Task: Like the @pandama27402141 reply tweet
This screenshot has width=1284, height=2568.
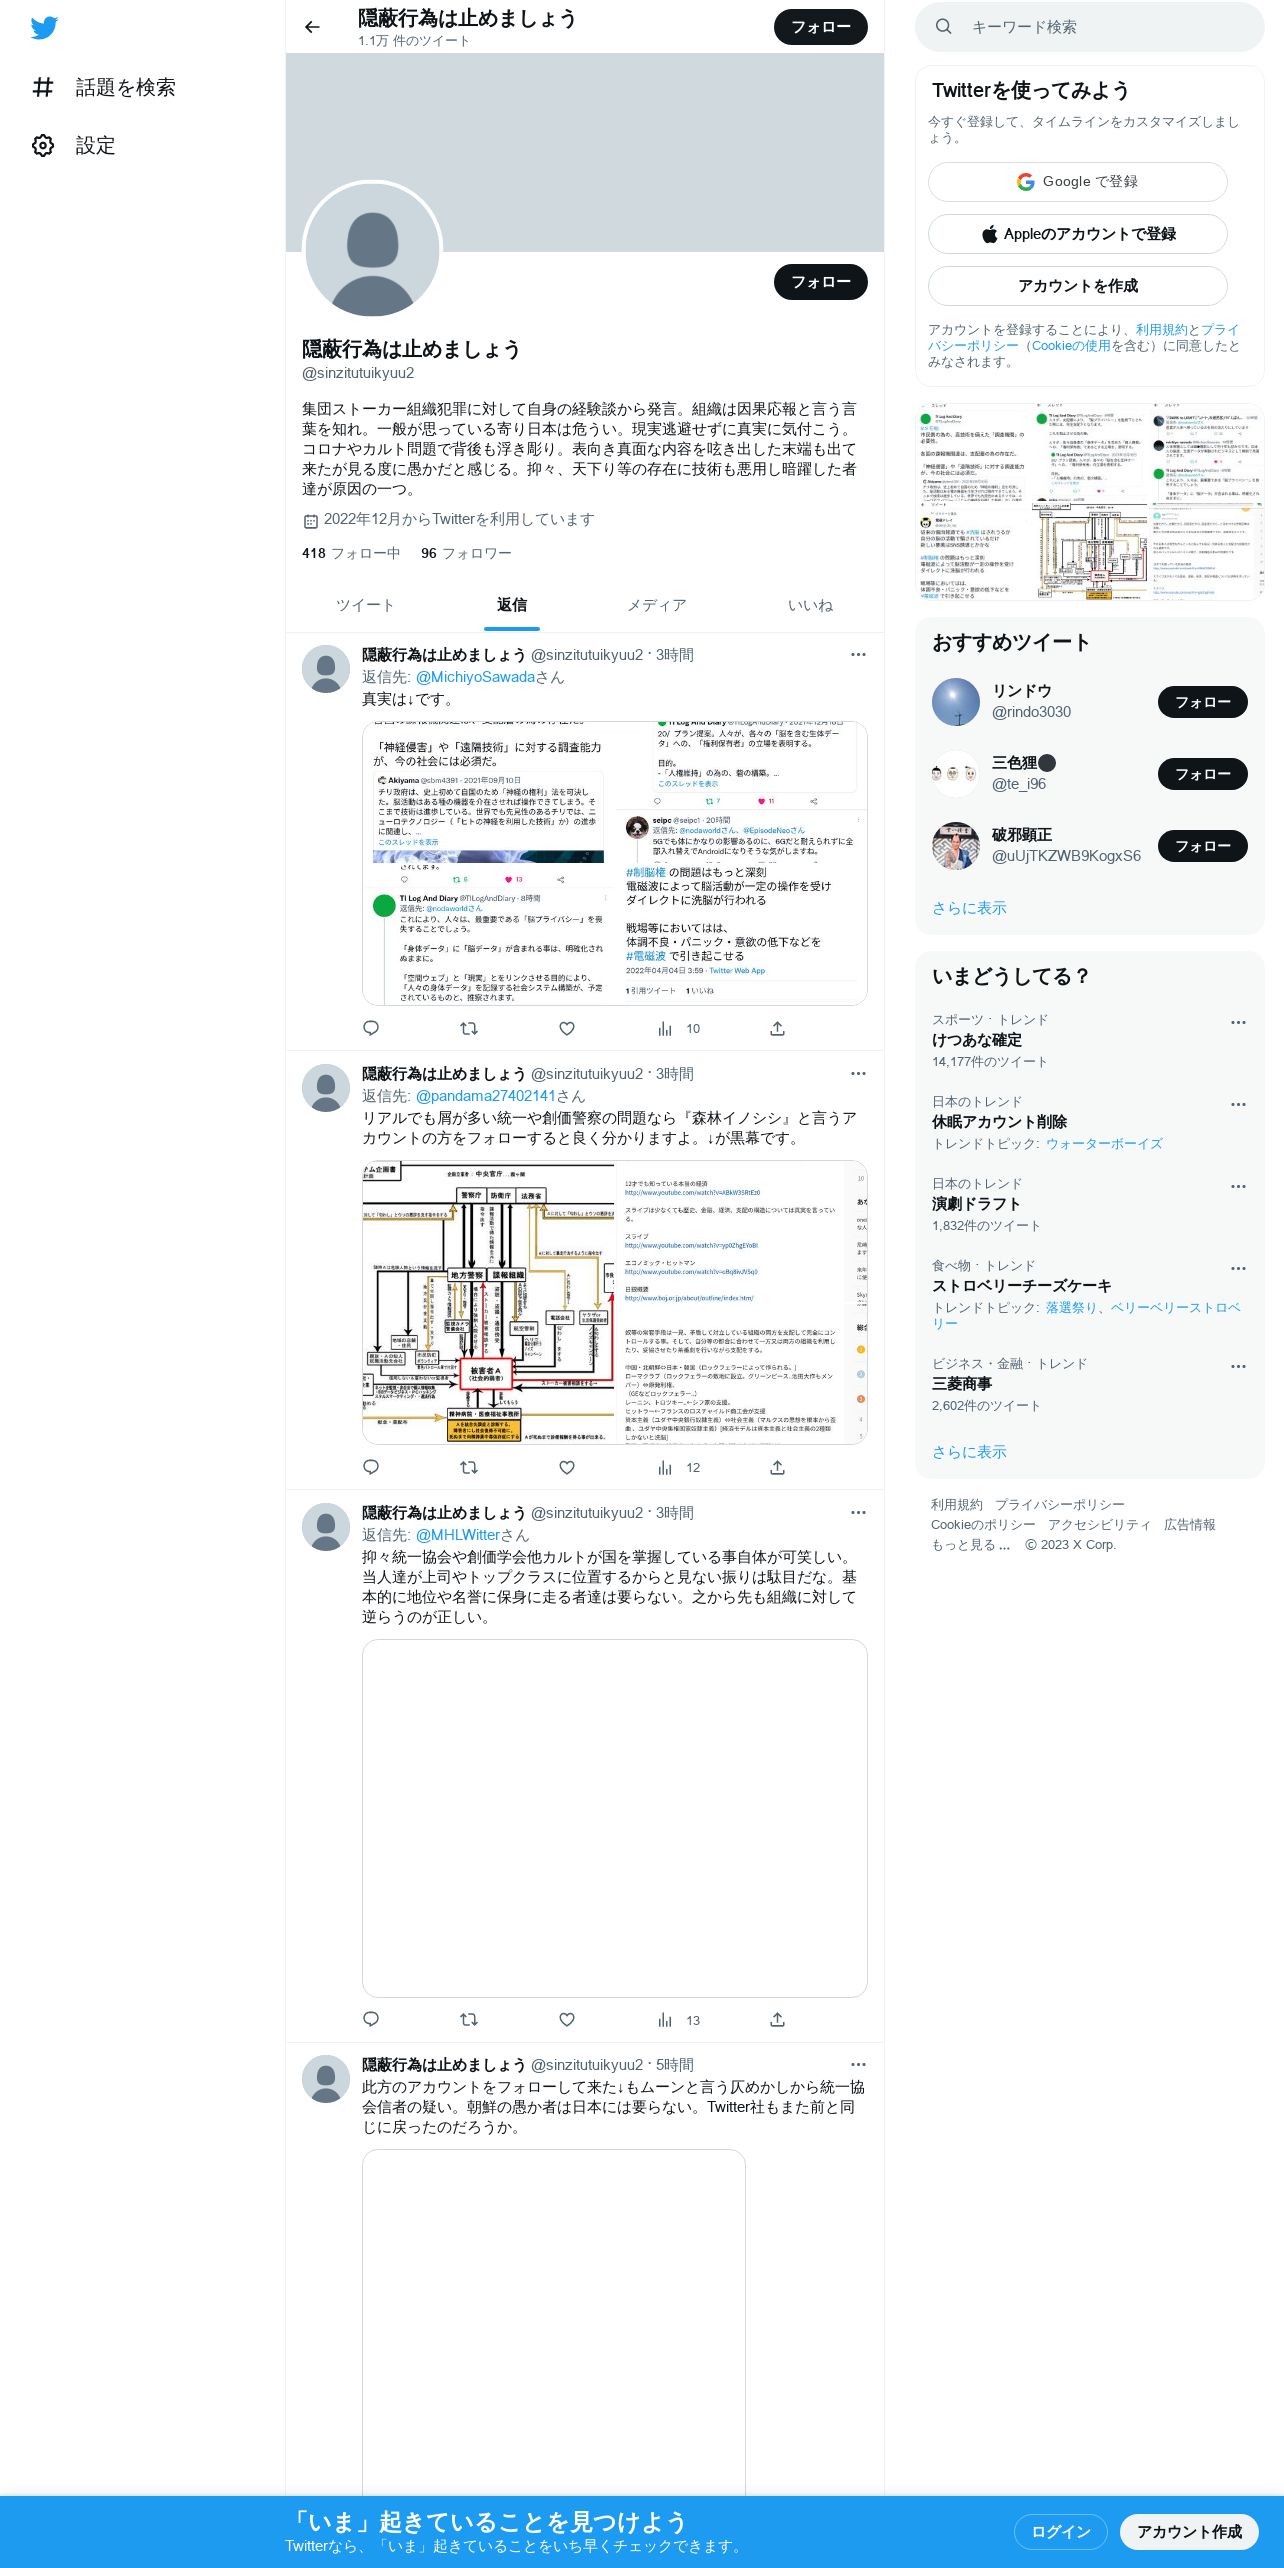Action: coord(567,1467)
